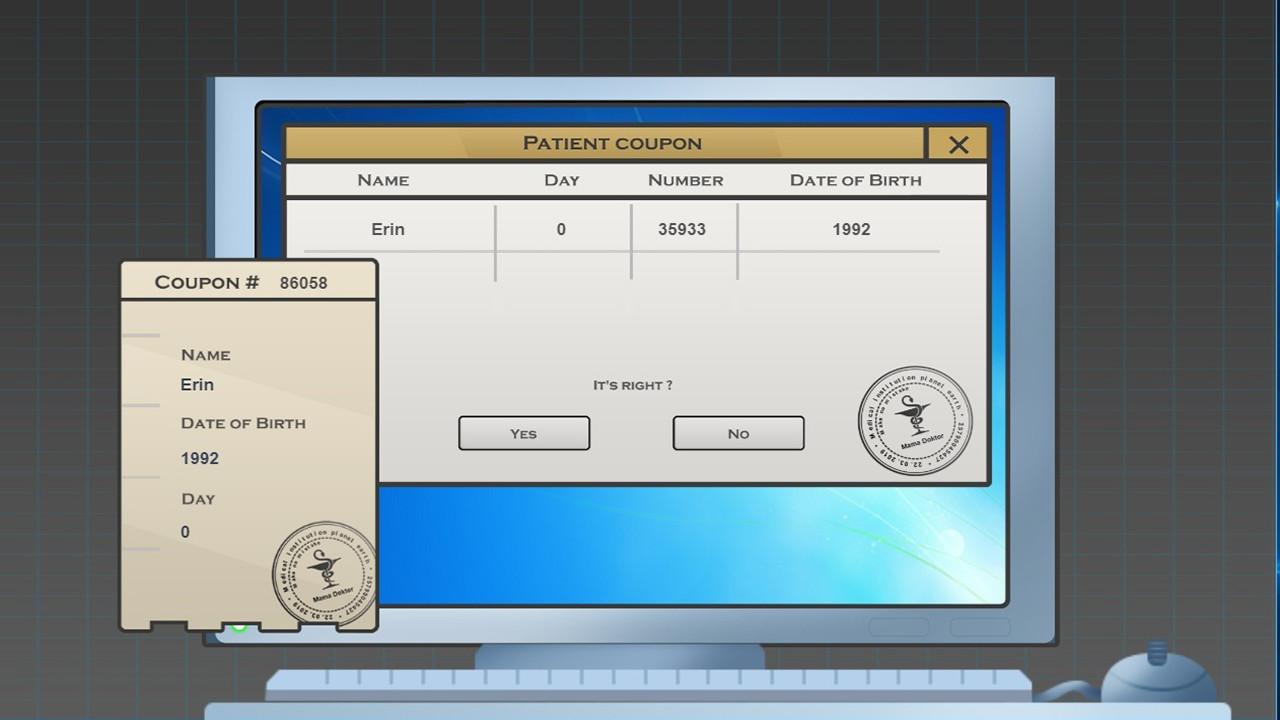
Task: Click birth year 1992 in the table row
Action: (851, 229)
